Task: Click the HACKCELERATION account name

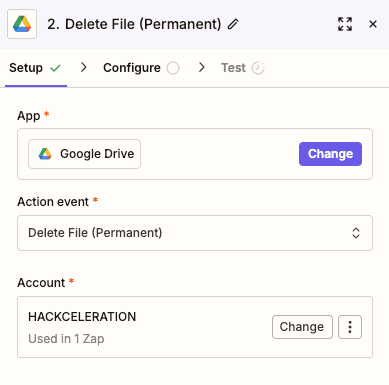Action: coord(82,317)
